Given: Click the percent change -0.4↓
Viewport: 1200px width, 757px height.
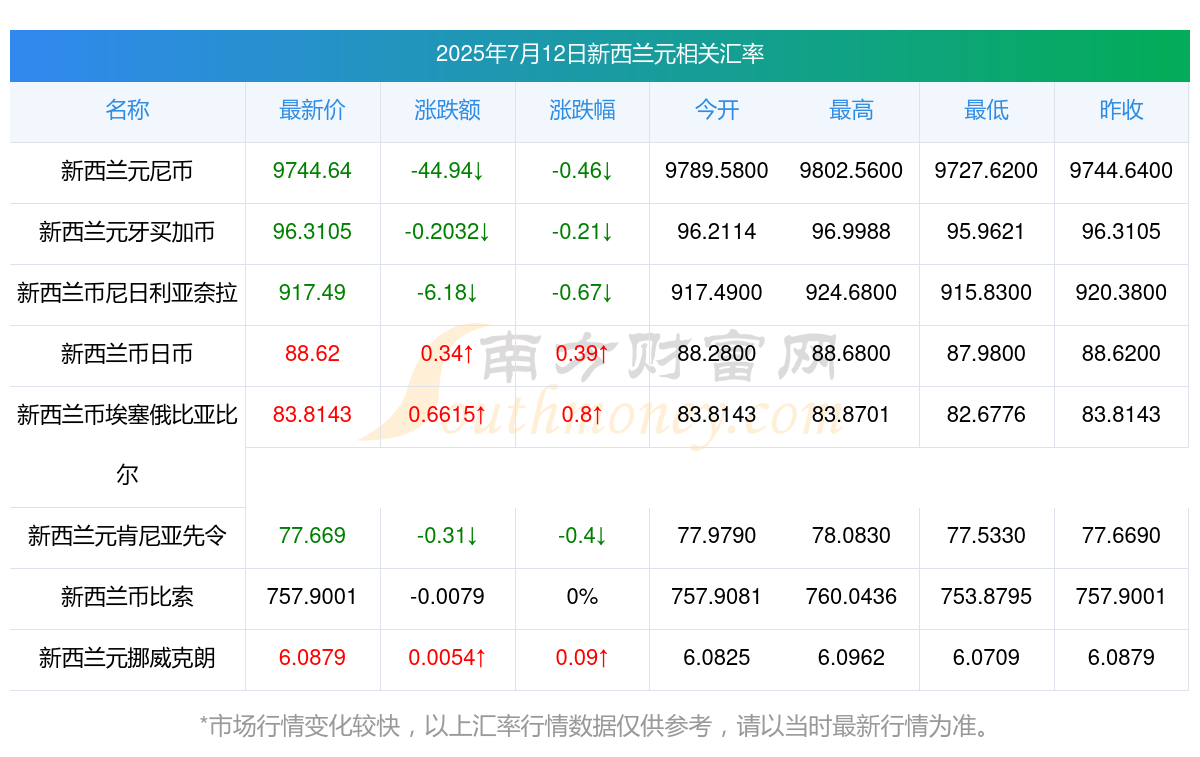Looking at the screenshot, I should tap(582, 536).
